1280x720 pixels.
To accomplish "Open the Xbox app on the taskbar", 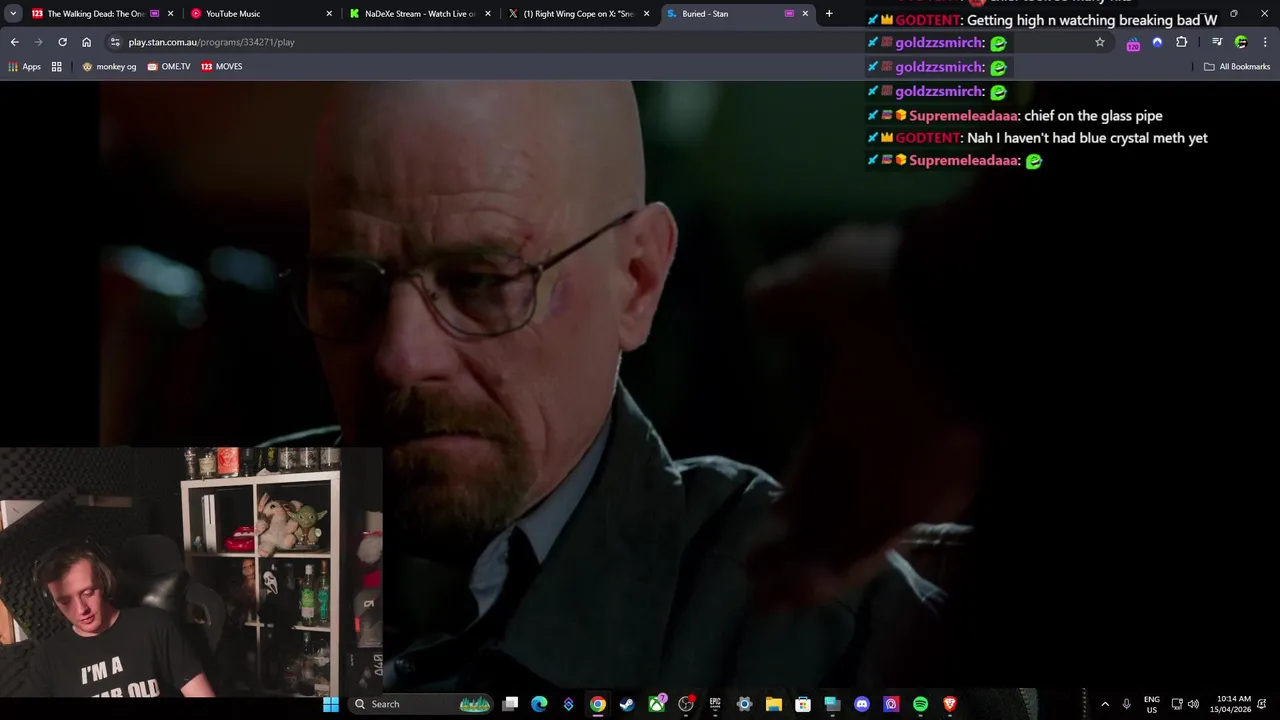I will (x=657, y=704).
